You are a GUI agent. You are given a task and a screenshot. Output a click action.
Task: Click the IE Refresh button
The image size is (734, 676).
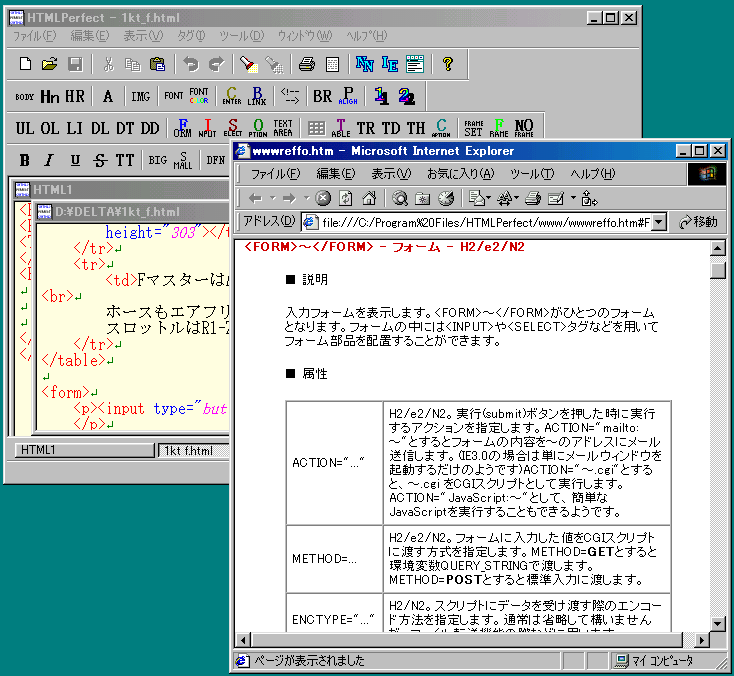(345, 198)
